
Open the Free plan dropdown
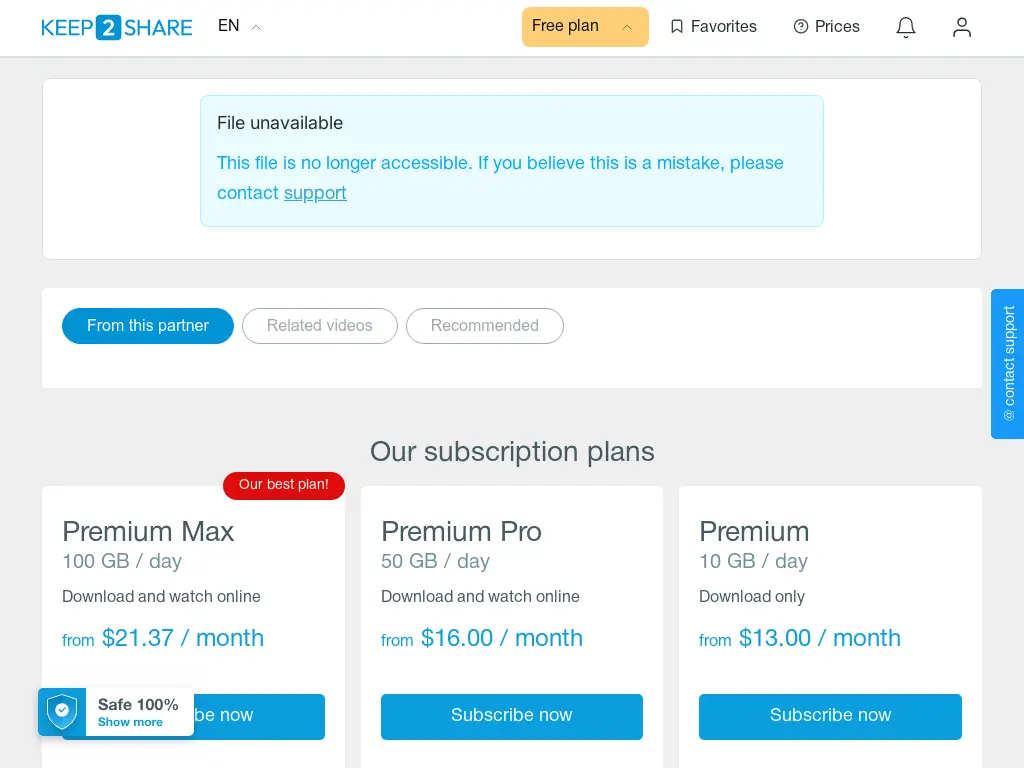pyautogui.click(x=584, y=27)
